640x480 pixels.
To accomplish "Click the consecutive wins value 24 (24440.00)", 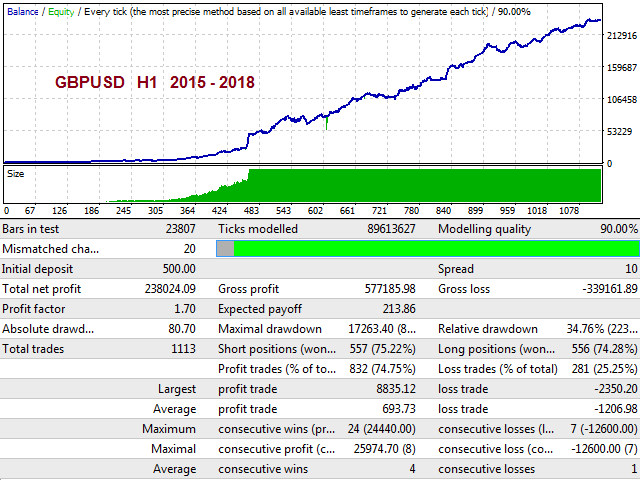I will click(x=382, y=429).
